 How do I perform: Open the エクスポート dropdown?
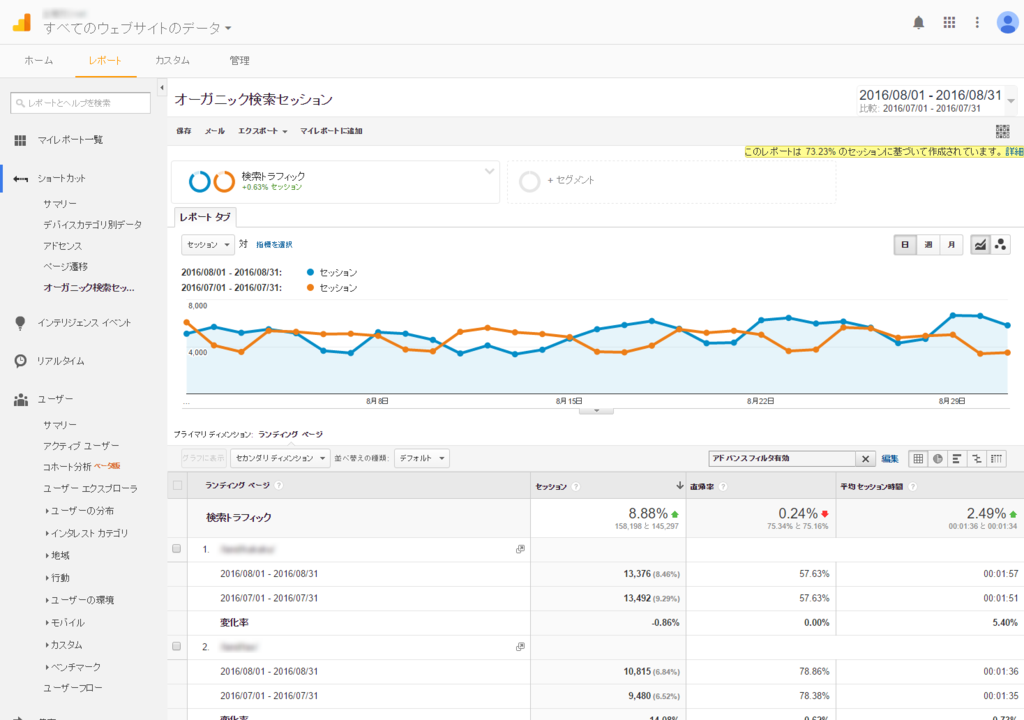263,131
